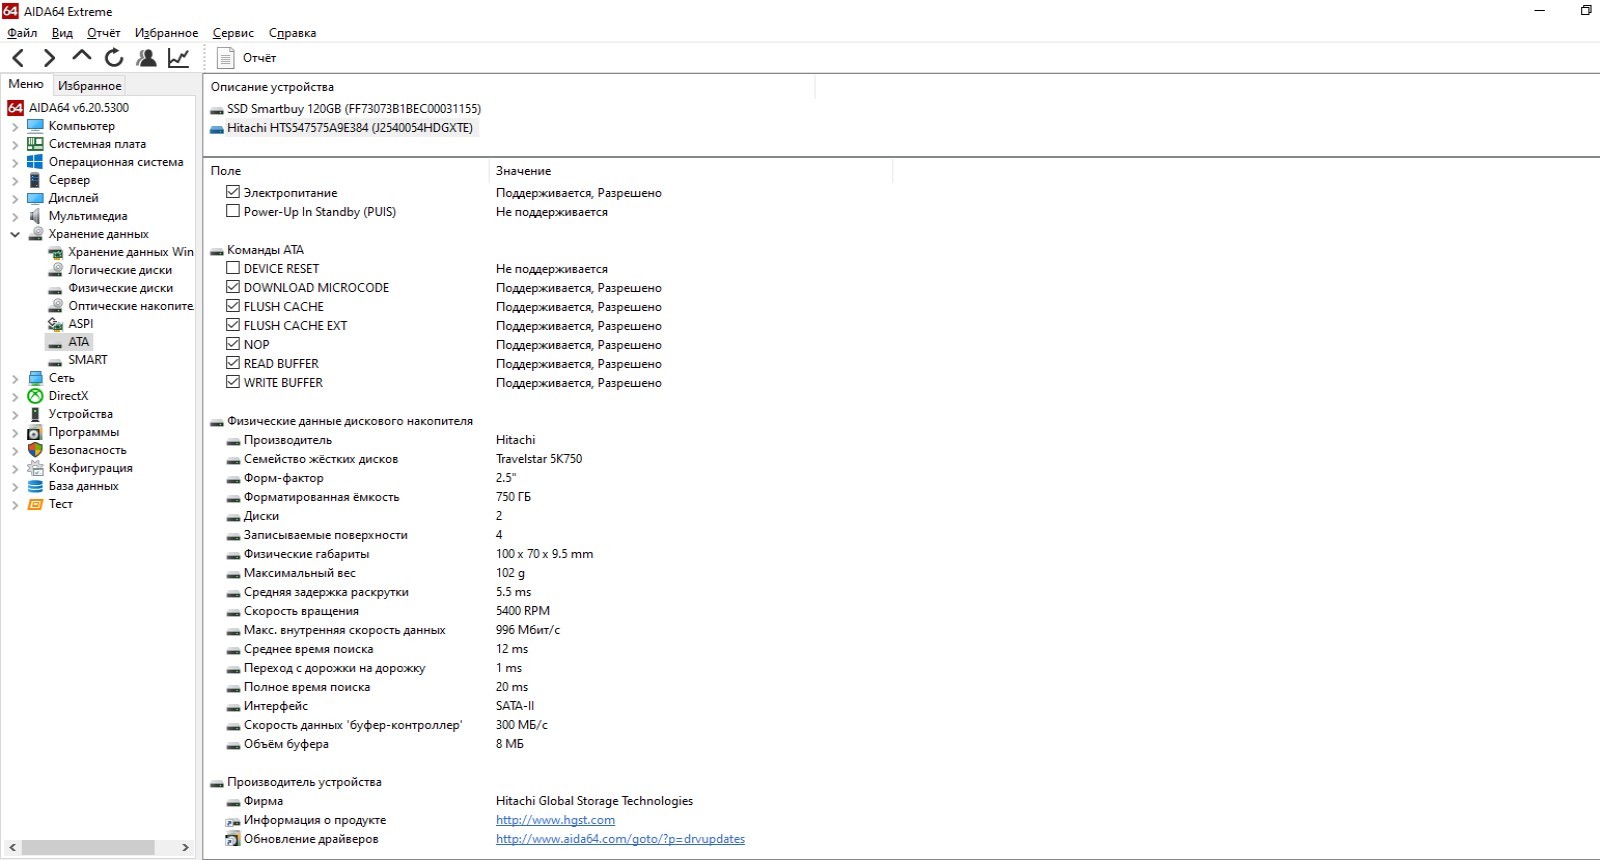1600x860 pixels.
Task: Select the Мультимедиа speaker icon
Action: pyautogui.click(x=35, y=216)
